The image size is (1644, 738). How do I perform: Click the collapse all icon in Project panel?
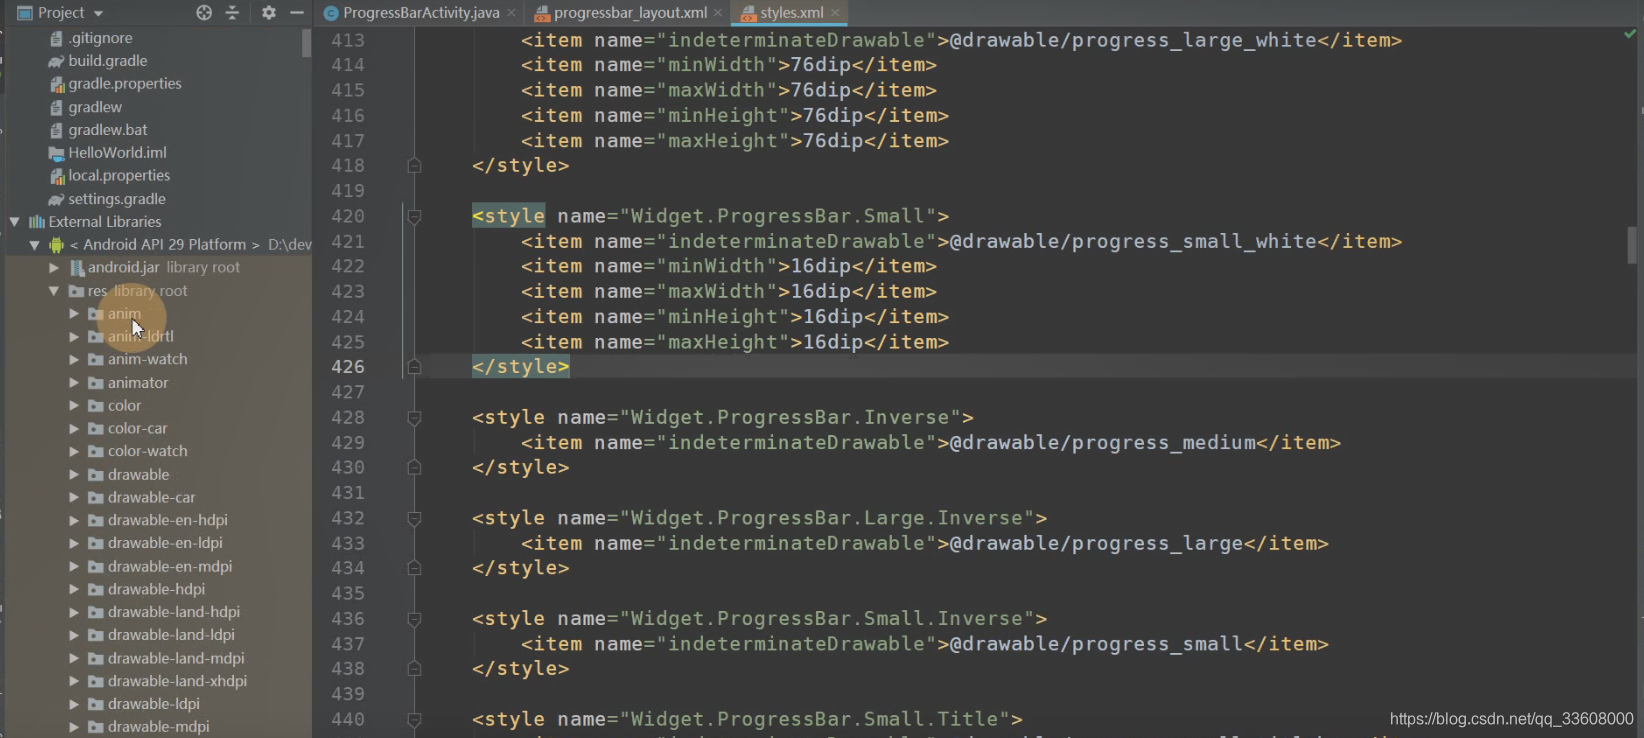pos(232,13)
